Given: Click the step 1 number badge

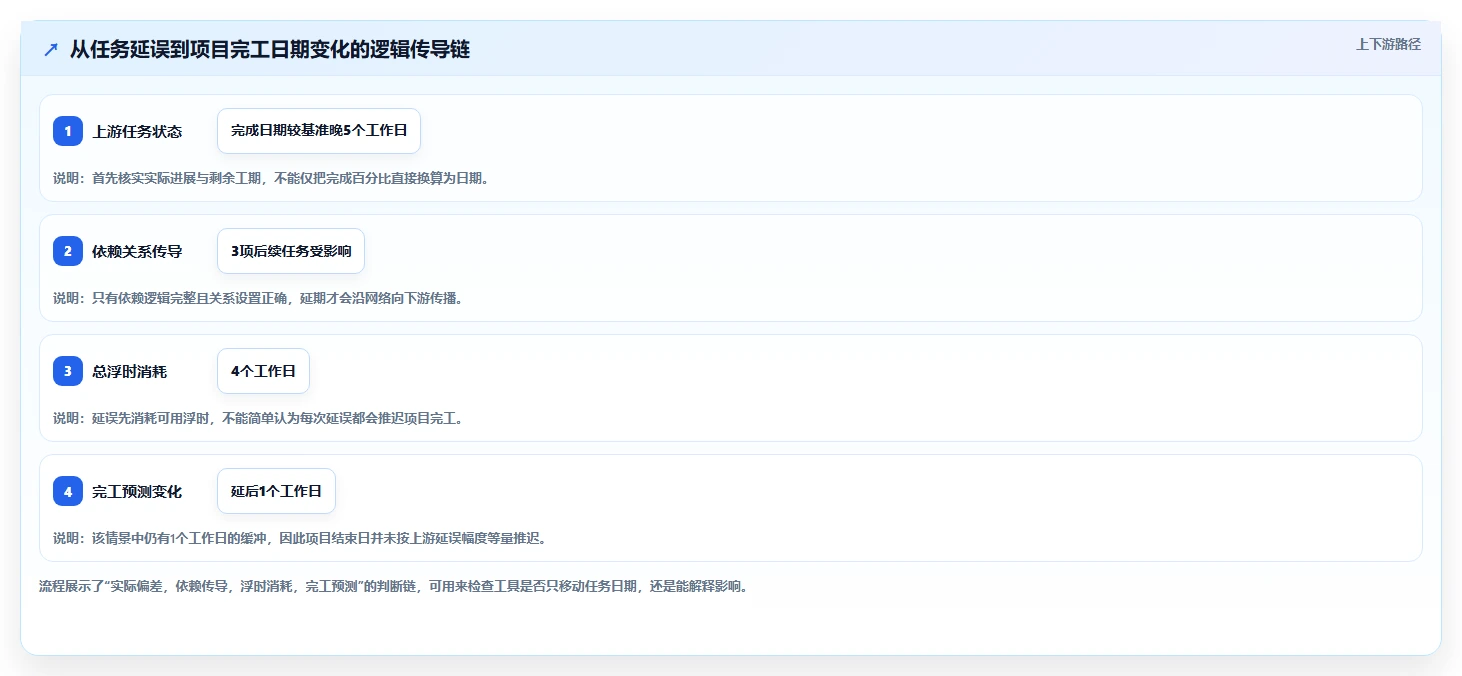Looking at the screenshot, I should 68,131.
